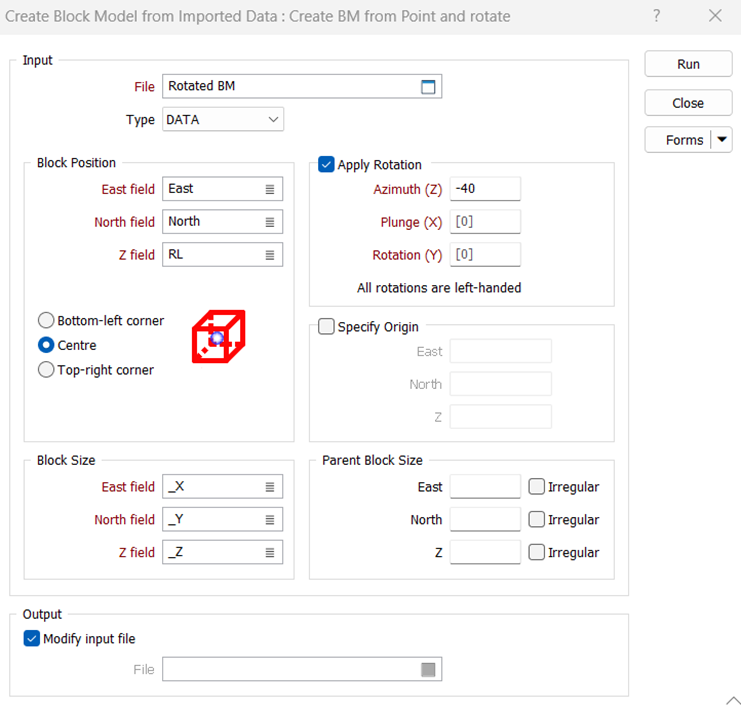Open field list for Block Size East field
Screen dimensions: 741x709
[270, 487]
